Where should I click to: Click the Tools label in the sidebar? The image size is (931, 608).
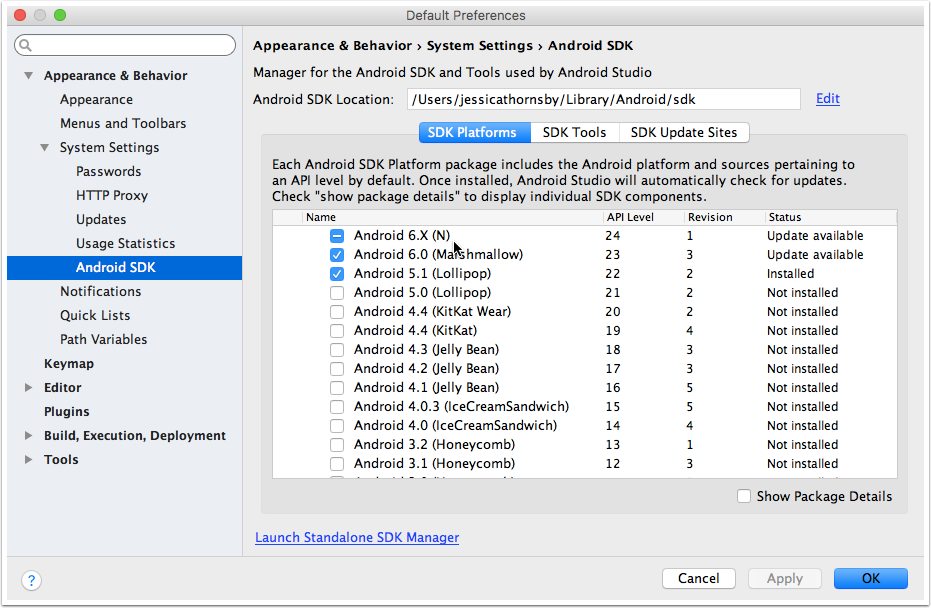tap(61, 460)
